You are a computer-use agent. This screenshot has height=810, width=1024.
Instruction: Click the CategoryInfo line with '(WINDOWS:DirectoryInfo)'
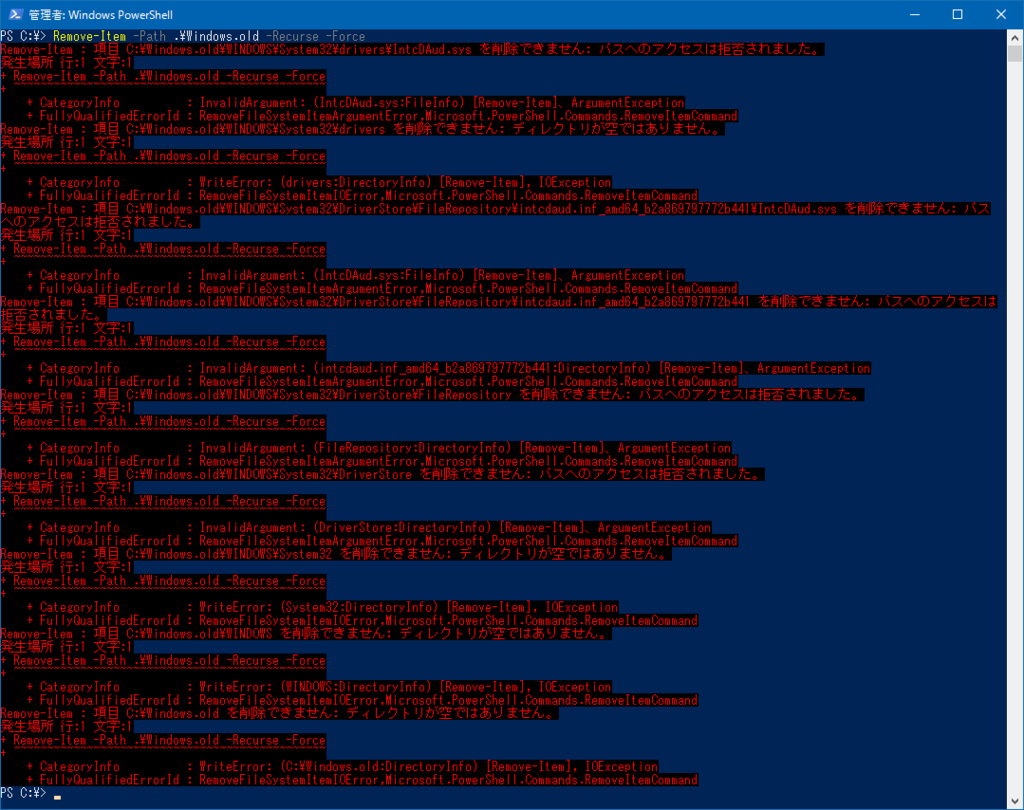click(x=319, y=687)
